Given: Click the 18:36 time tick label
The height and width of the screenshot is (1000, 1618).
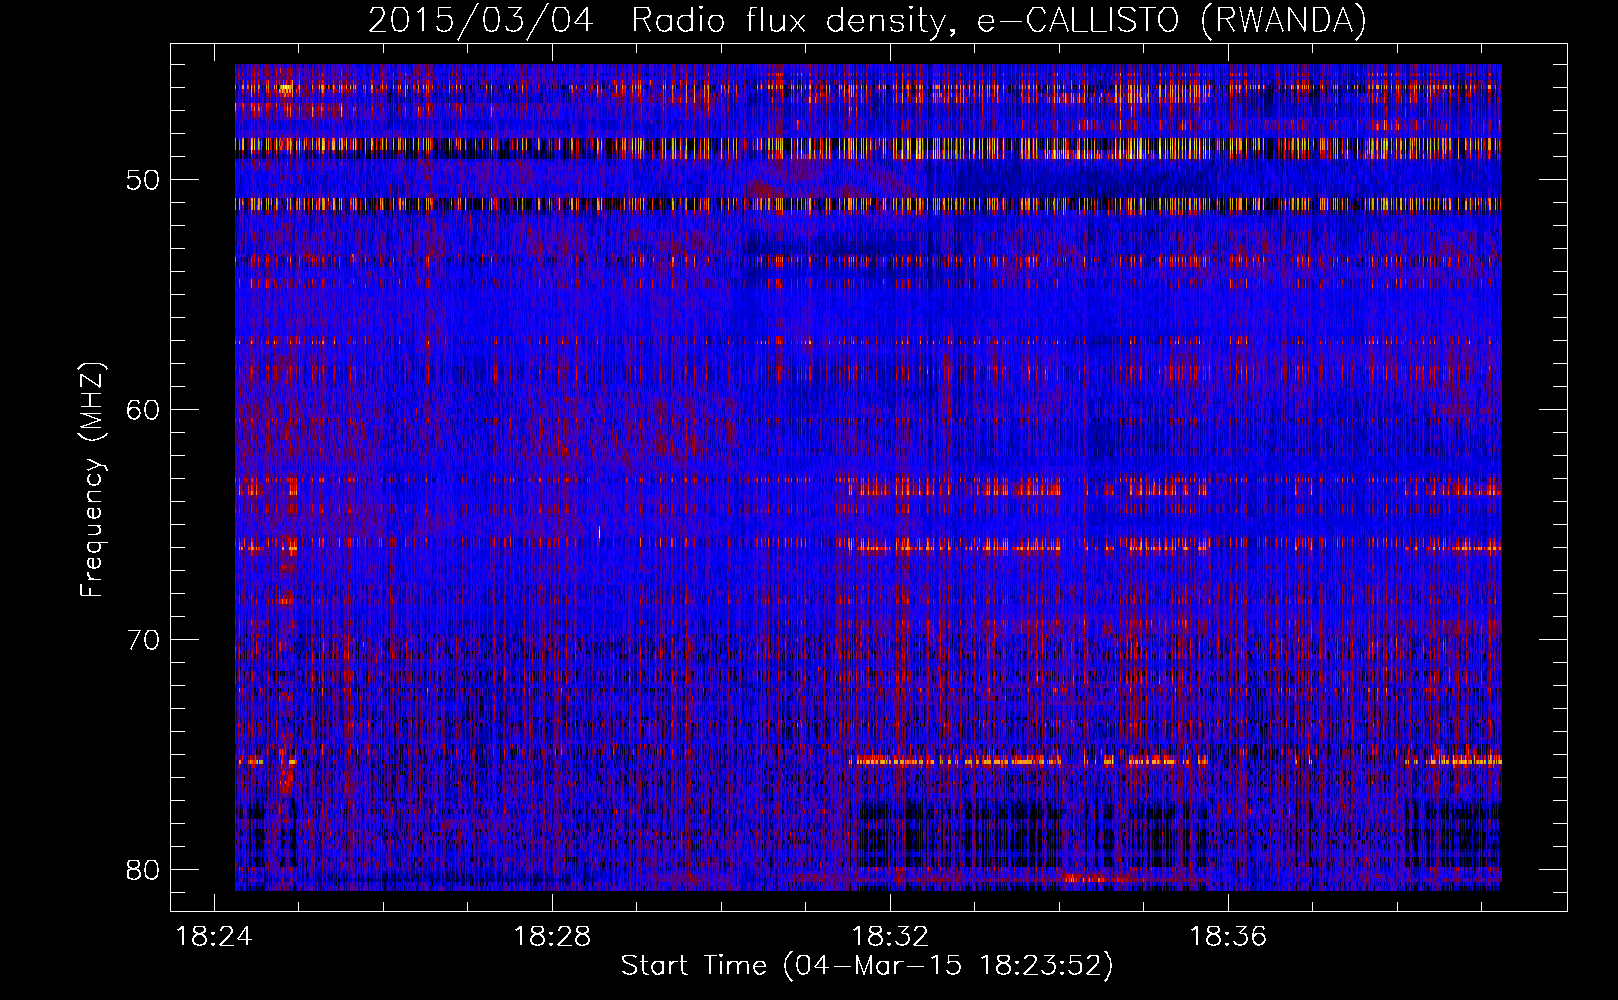Looking at the screenshot, I should tap(1227, 937).
